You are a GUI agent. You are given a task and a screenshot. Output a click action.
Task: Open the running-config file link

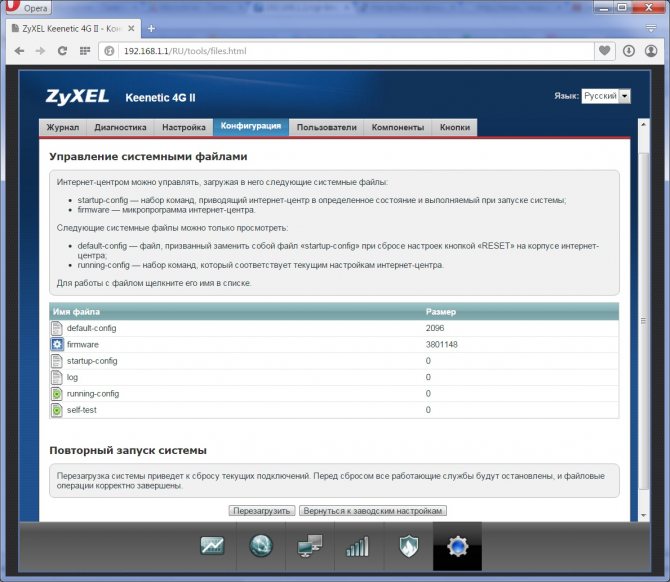pyautogui.click(x=93, y=394)
